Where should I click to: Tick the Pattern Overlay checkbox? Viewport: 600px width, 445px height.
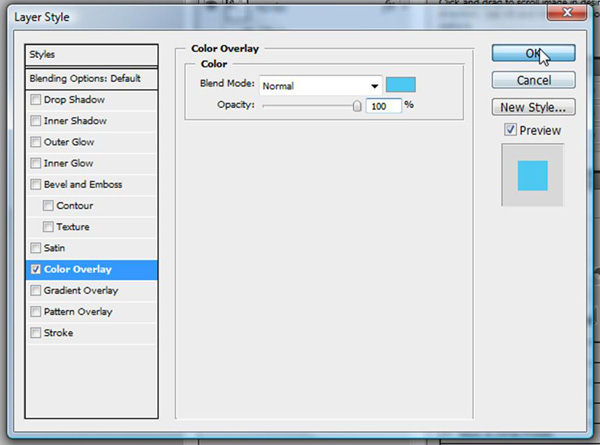coord(36,311)
